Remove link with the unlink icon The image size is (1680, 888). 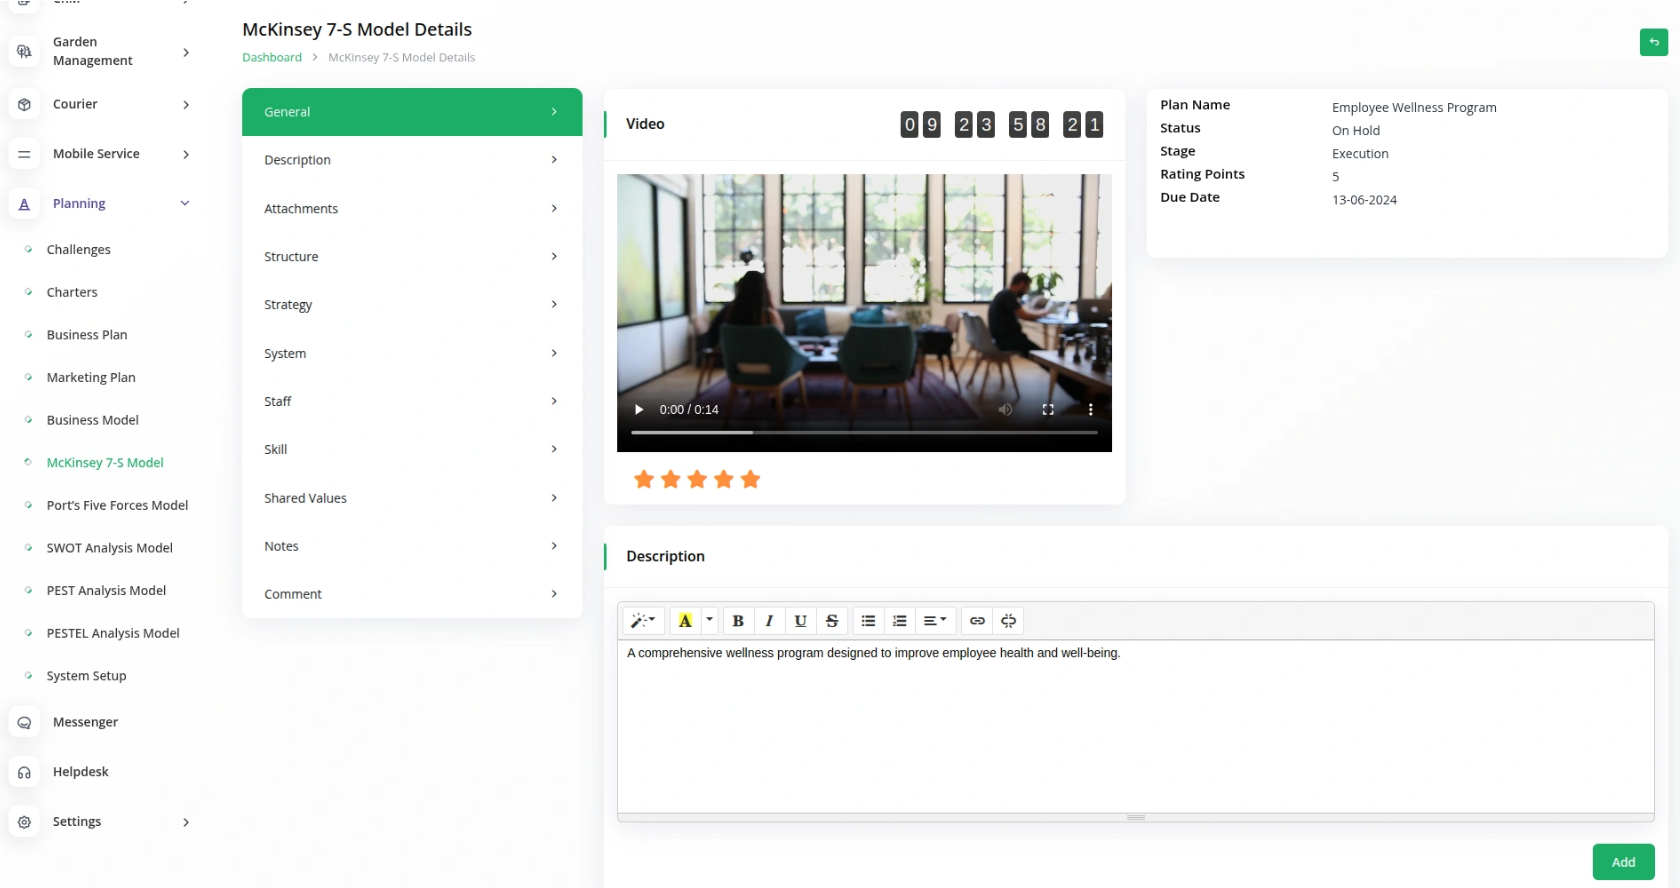pyautogui.click(x=1009, y=621)
